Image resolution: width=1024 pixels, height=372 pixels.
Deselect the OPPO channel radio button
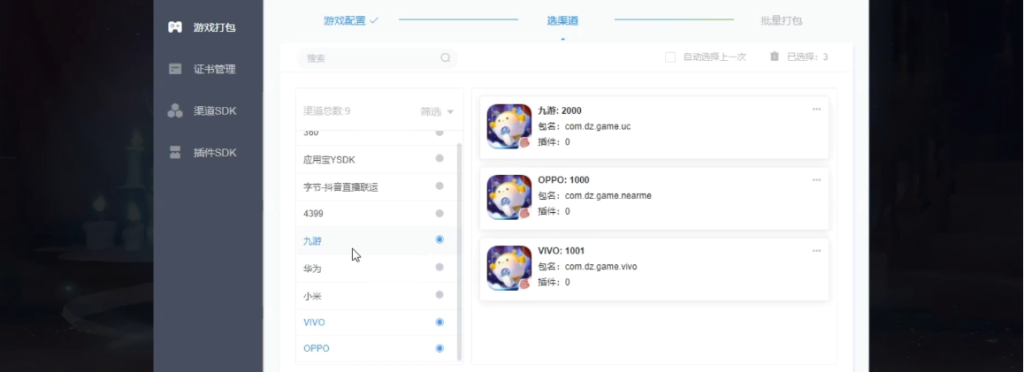[x=440, y=349]
